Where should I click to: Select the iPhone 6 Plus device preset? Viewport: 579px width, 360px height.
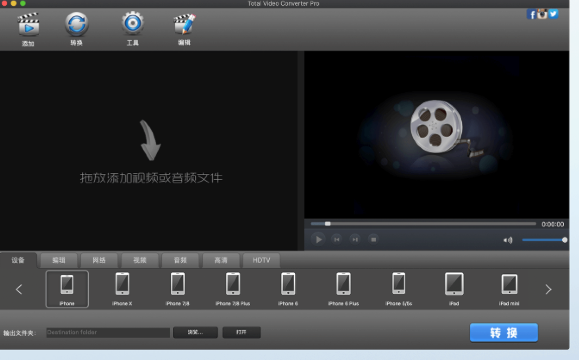pos(343,289)
